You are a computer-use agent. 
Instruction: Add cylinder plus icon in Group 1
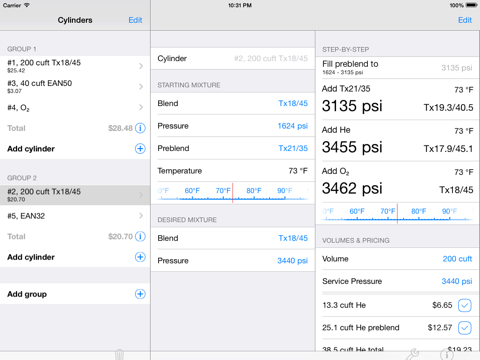[x=140, y=149]
